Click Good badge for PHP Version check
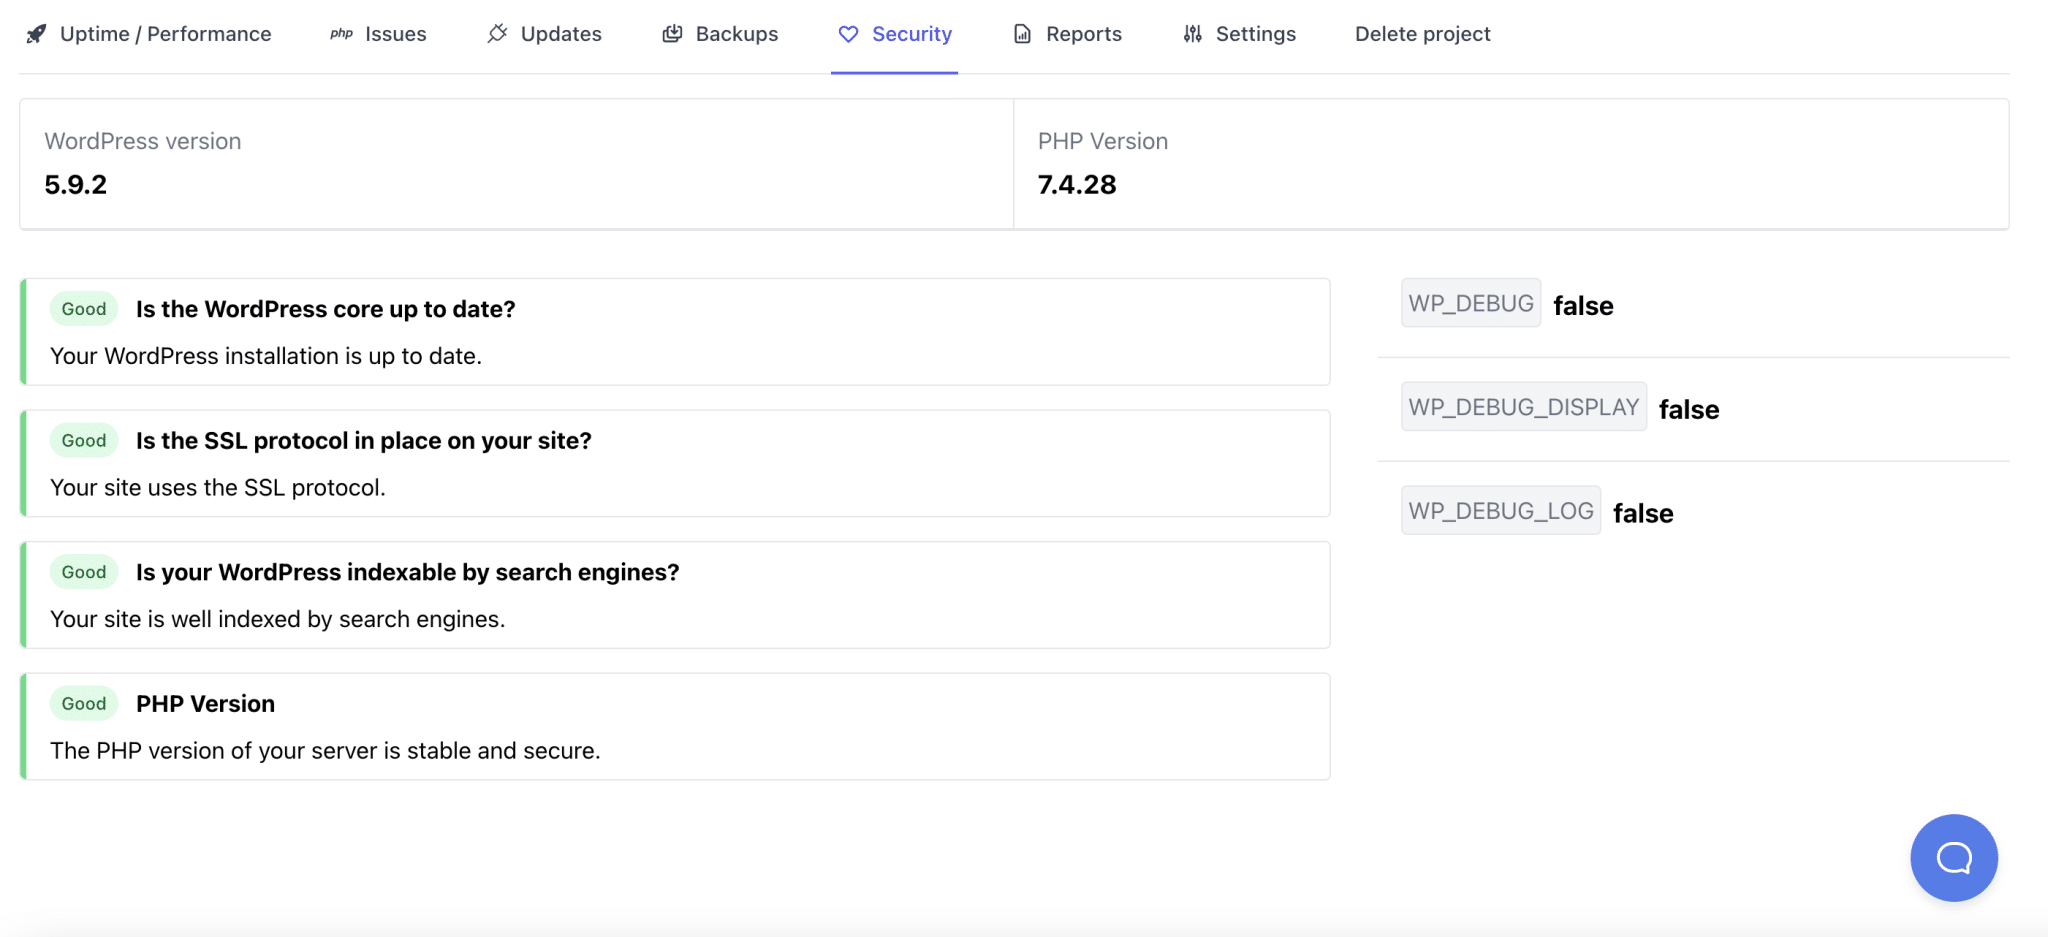Screen dimensions: 2048x937 pyautogui.click(x=84, y=704)
